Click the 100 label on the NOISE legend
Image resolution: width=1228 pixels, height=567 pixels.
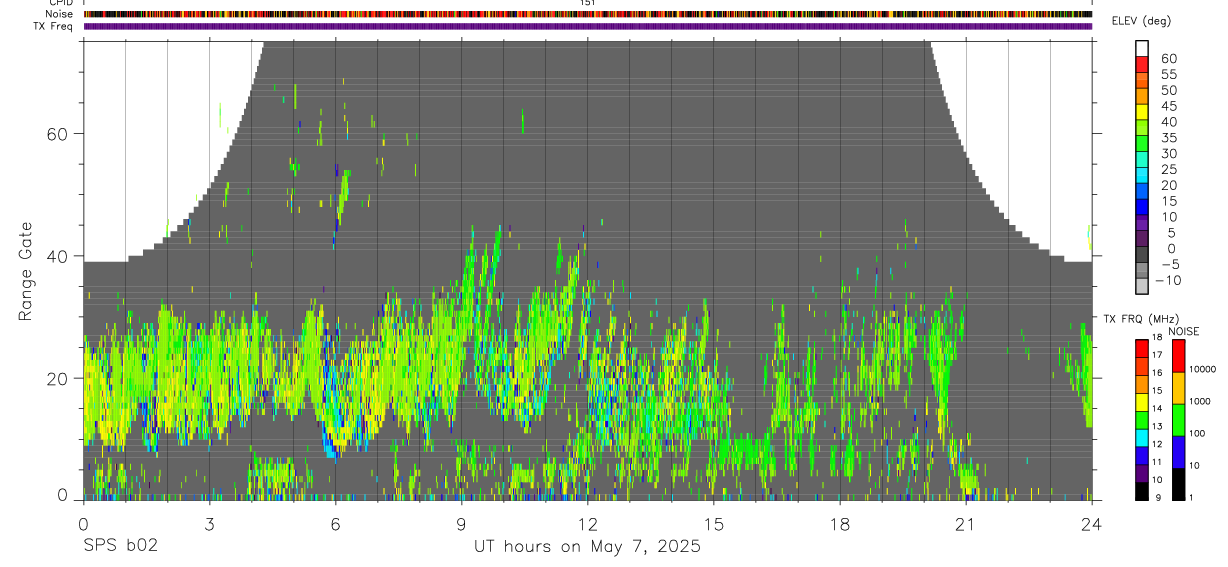(x=1197, y=434)
